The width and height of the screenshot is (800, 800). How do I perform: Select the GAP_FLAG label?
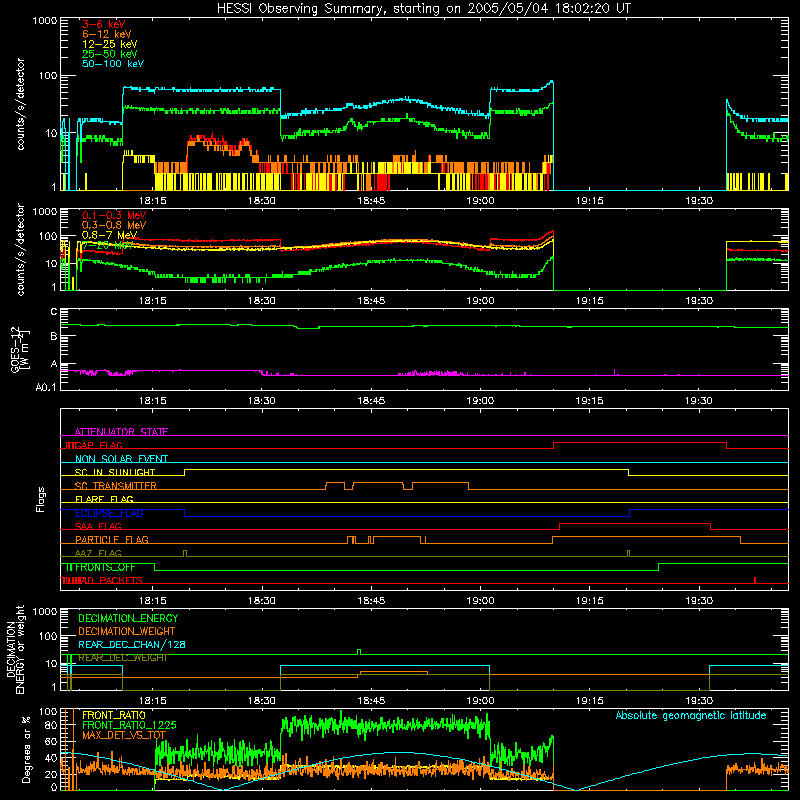pyautogui.click(x=98, y=445)
